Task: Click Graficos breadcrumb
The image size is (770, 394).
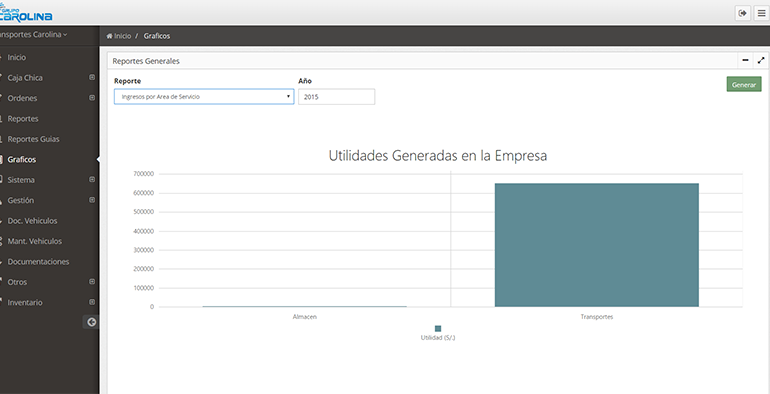Action: point(157,36)
